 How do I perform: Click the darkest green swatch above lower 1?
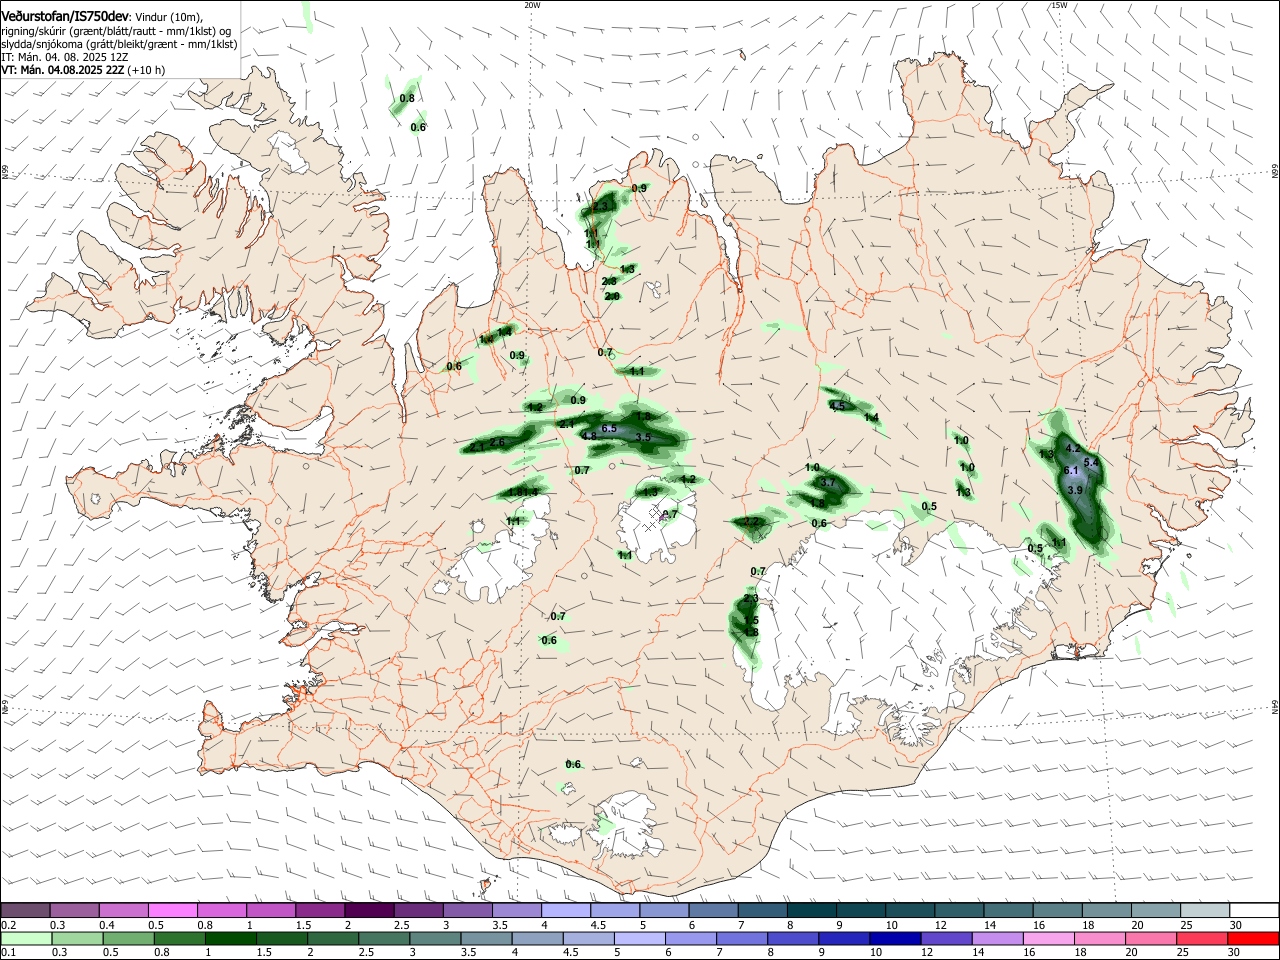230,938
